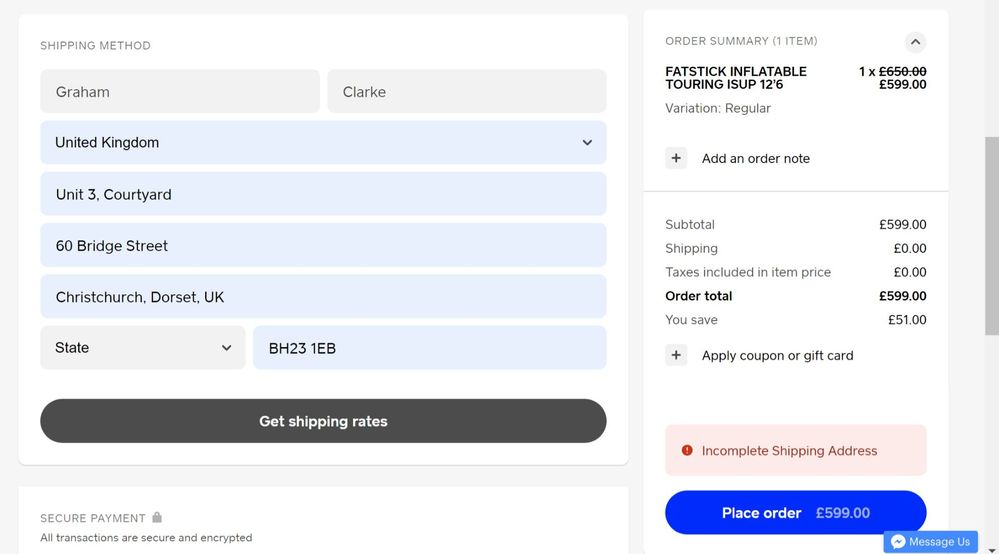The width and height of the screenshot is (999, 554).
Task: Click the secure payment padlock icon
Action: click(157, 518)
